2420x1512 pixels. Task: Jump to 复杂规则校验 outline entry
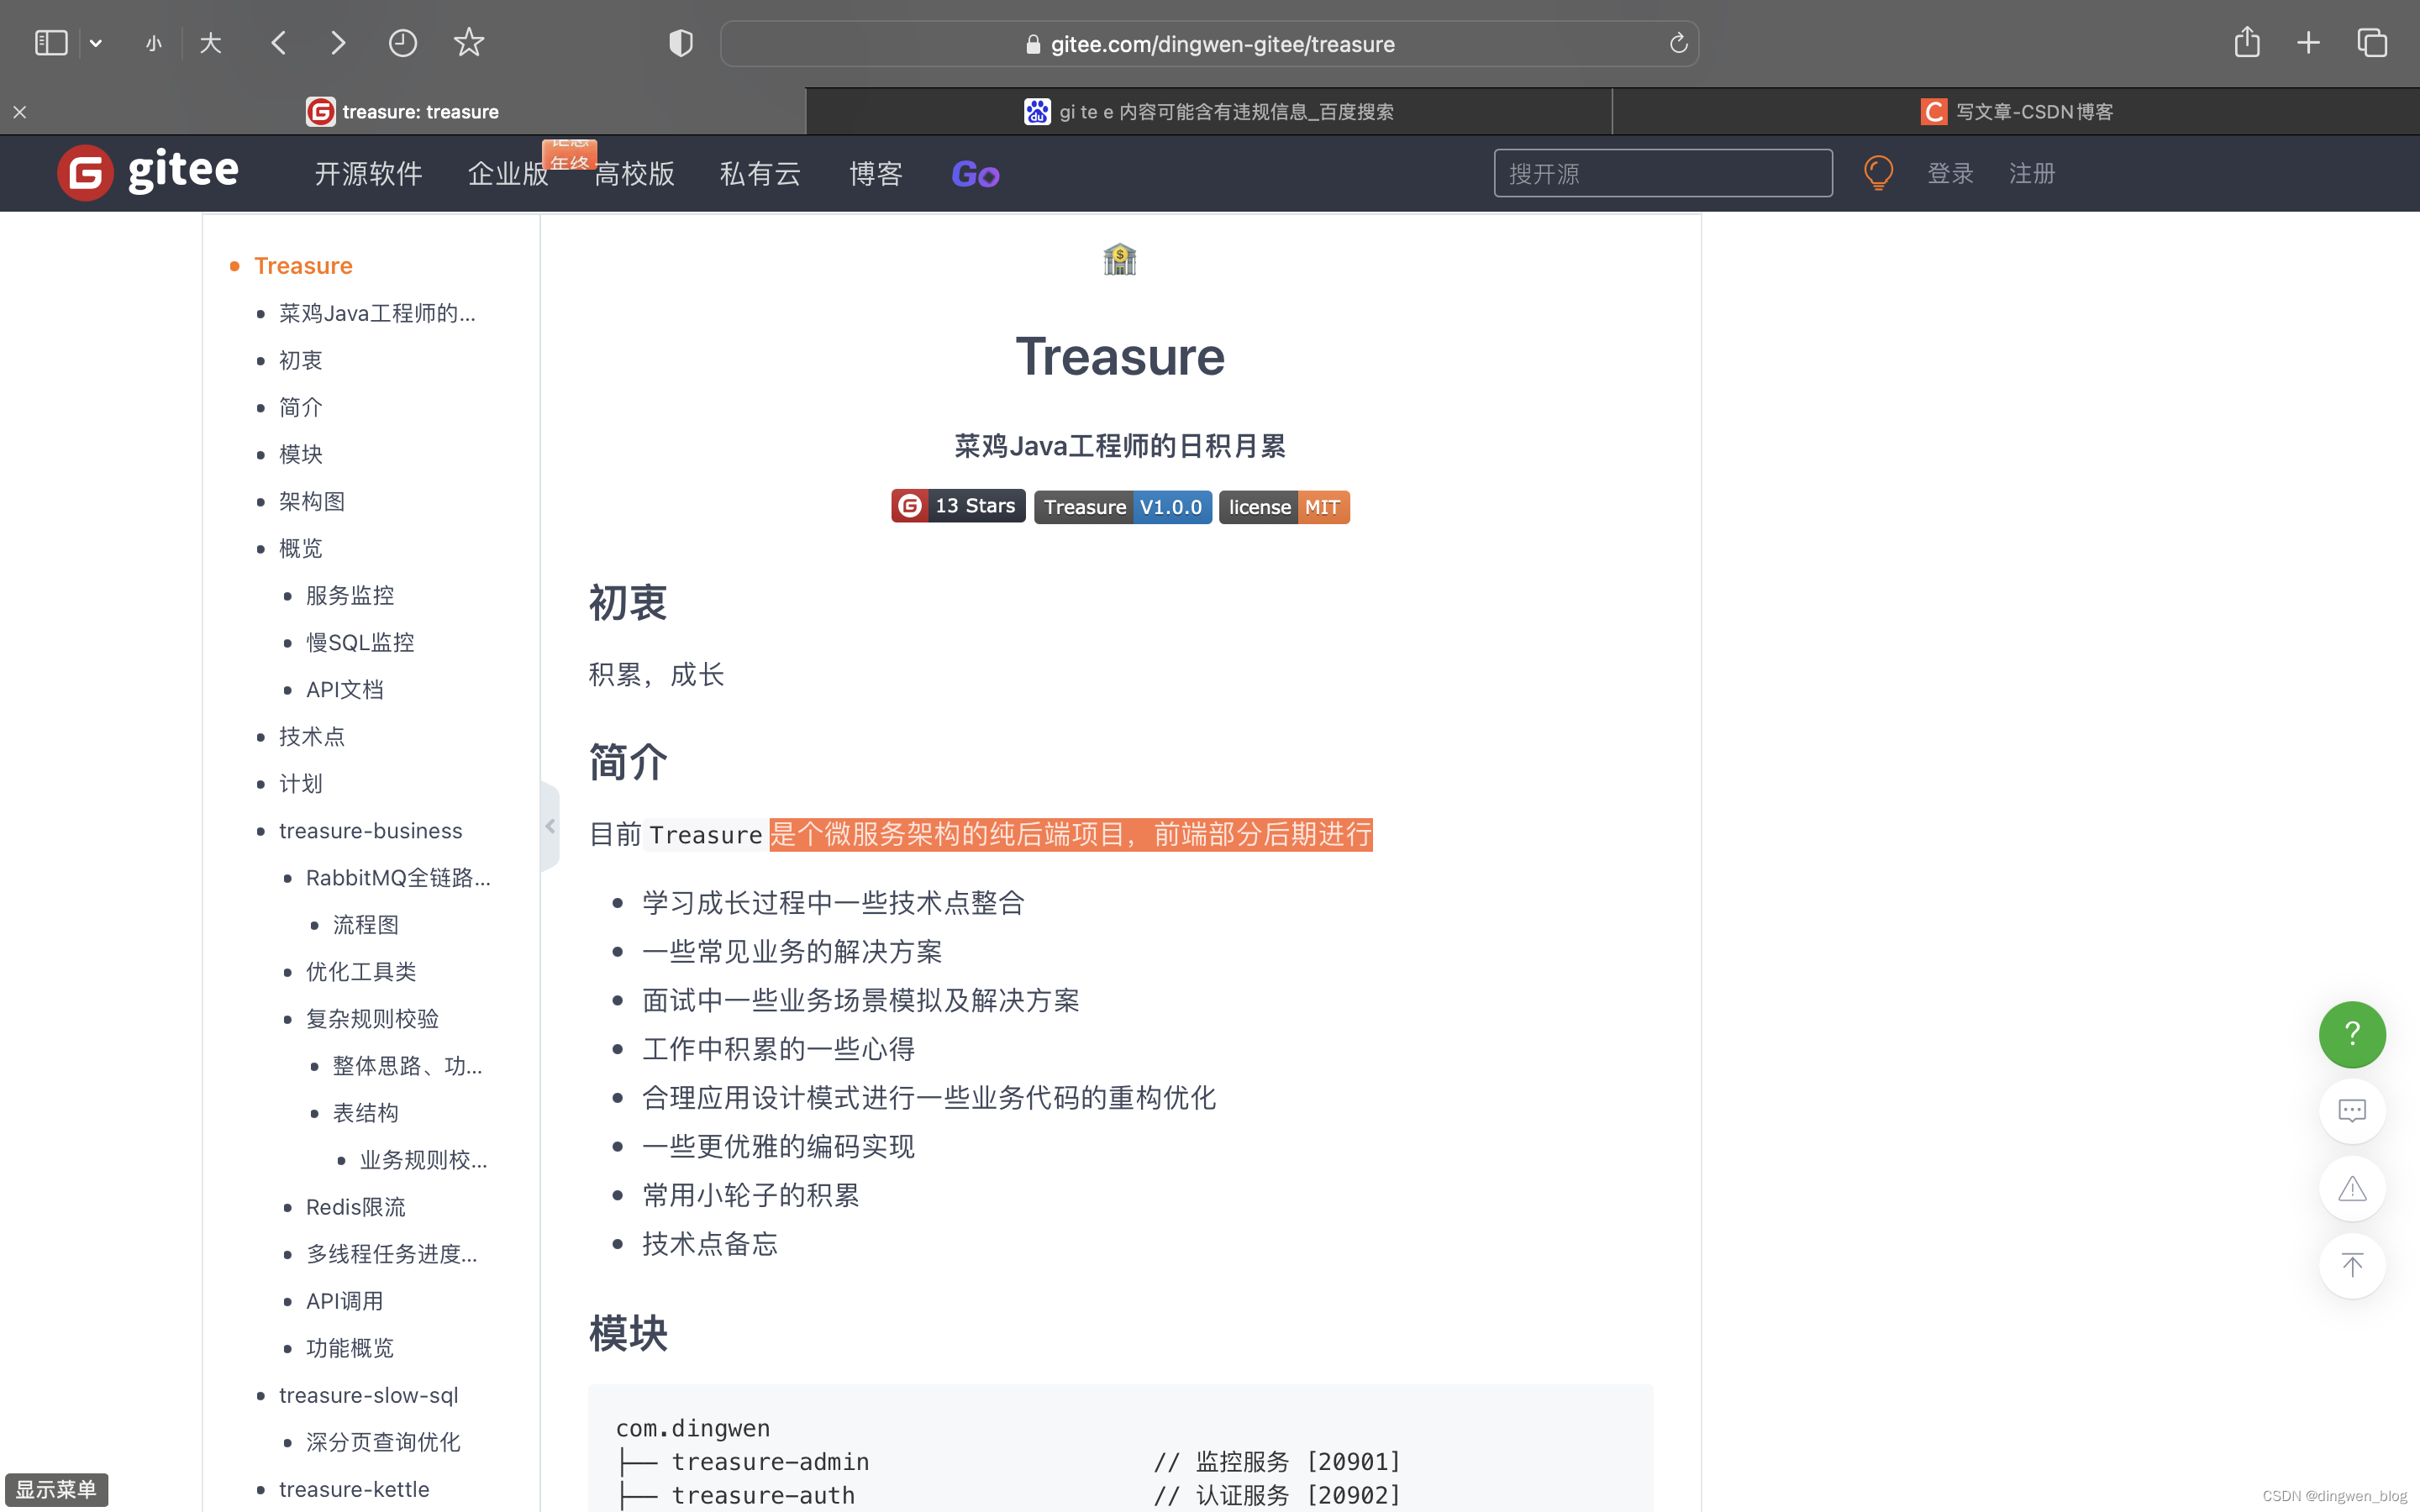[x=372, y=1018]
